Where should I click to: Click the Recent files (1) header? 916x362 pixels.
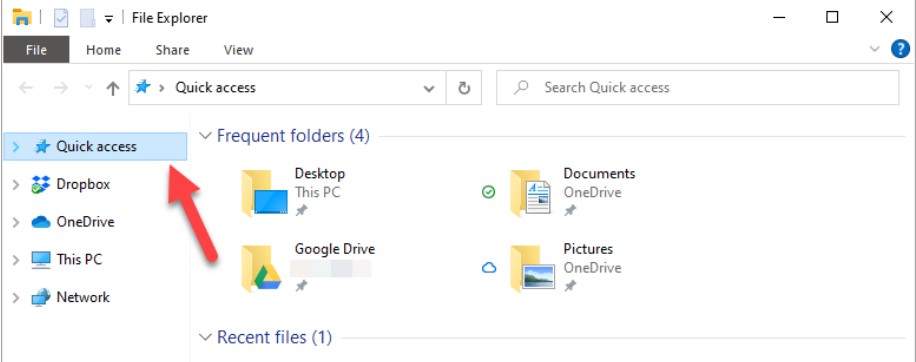(274, 337)
